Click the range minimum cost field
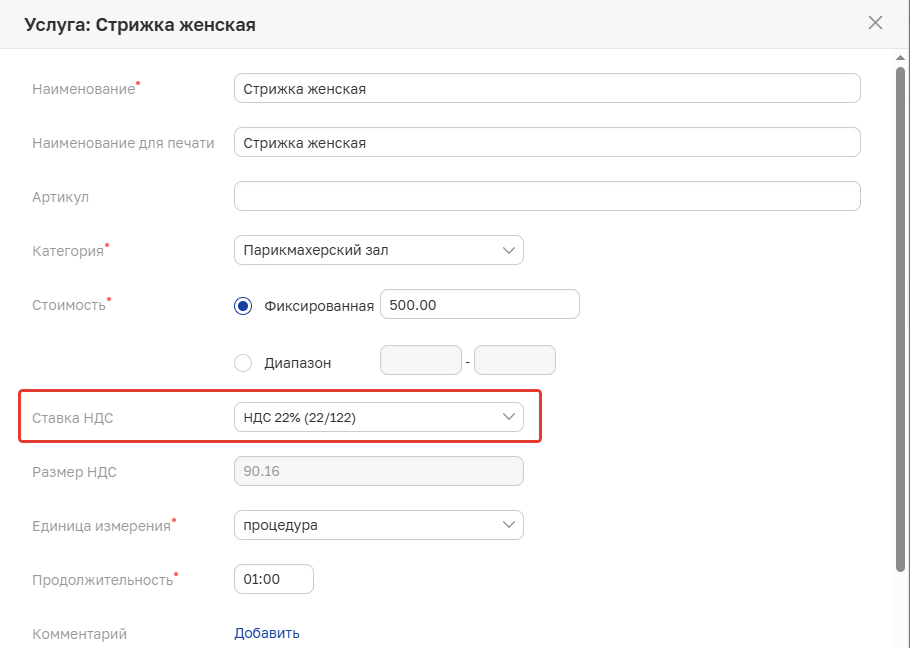This screenshot has width=910, height=648. pos(421,360)
